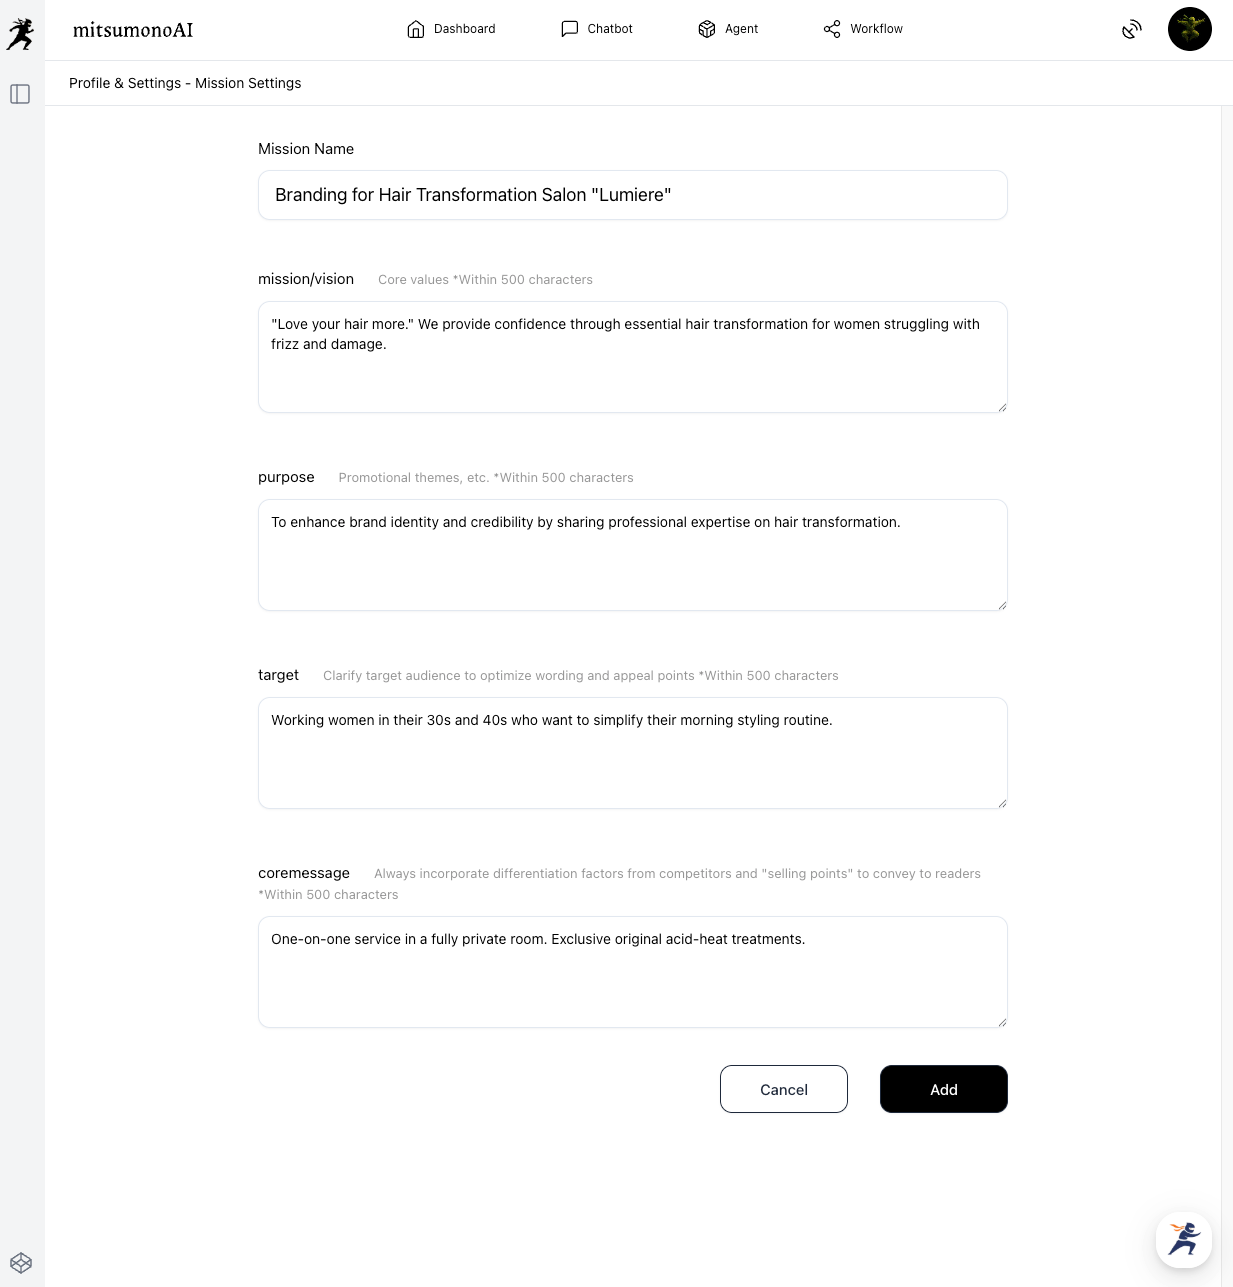The width and height of the screenshot is (1233, 1287).
Task: Click the running ninja logo icon
Action: click(21, 34)
